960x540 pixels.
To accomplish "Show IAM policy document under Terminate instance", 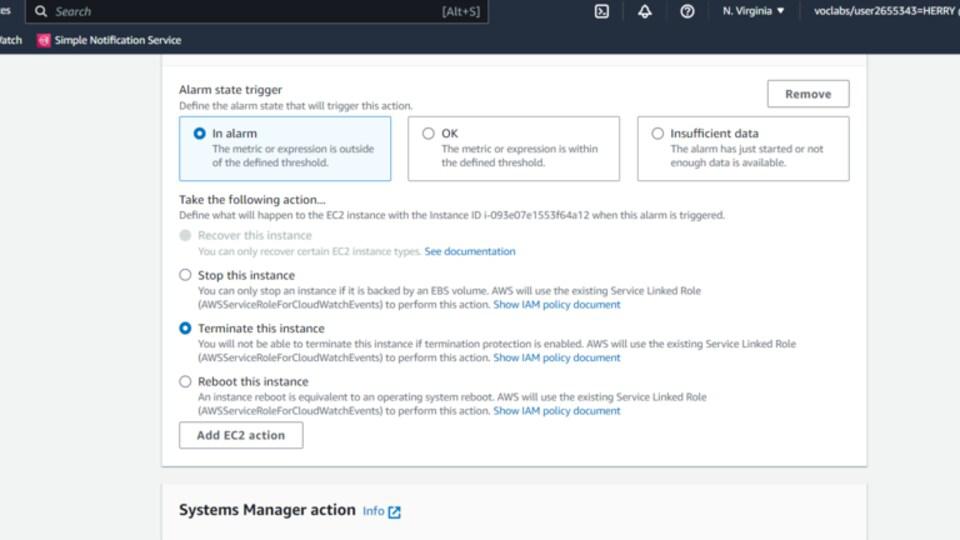I will pos(557,358).
